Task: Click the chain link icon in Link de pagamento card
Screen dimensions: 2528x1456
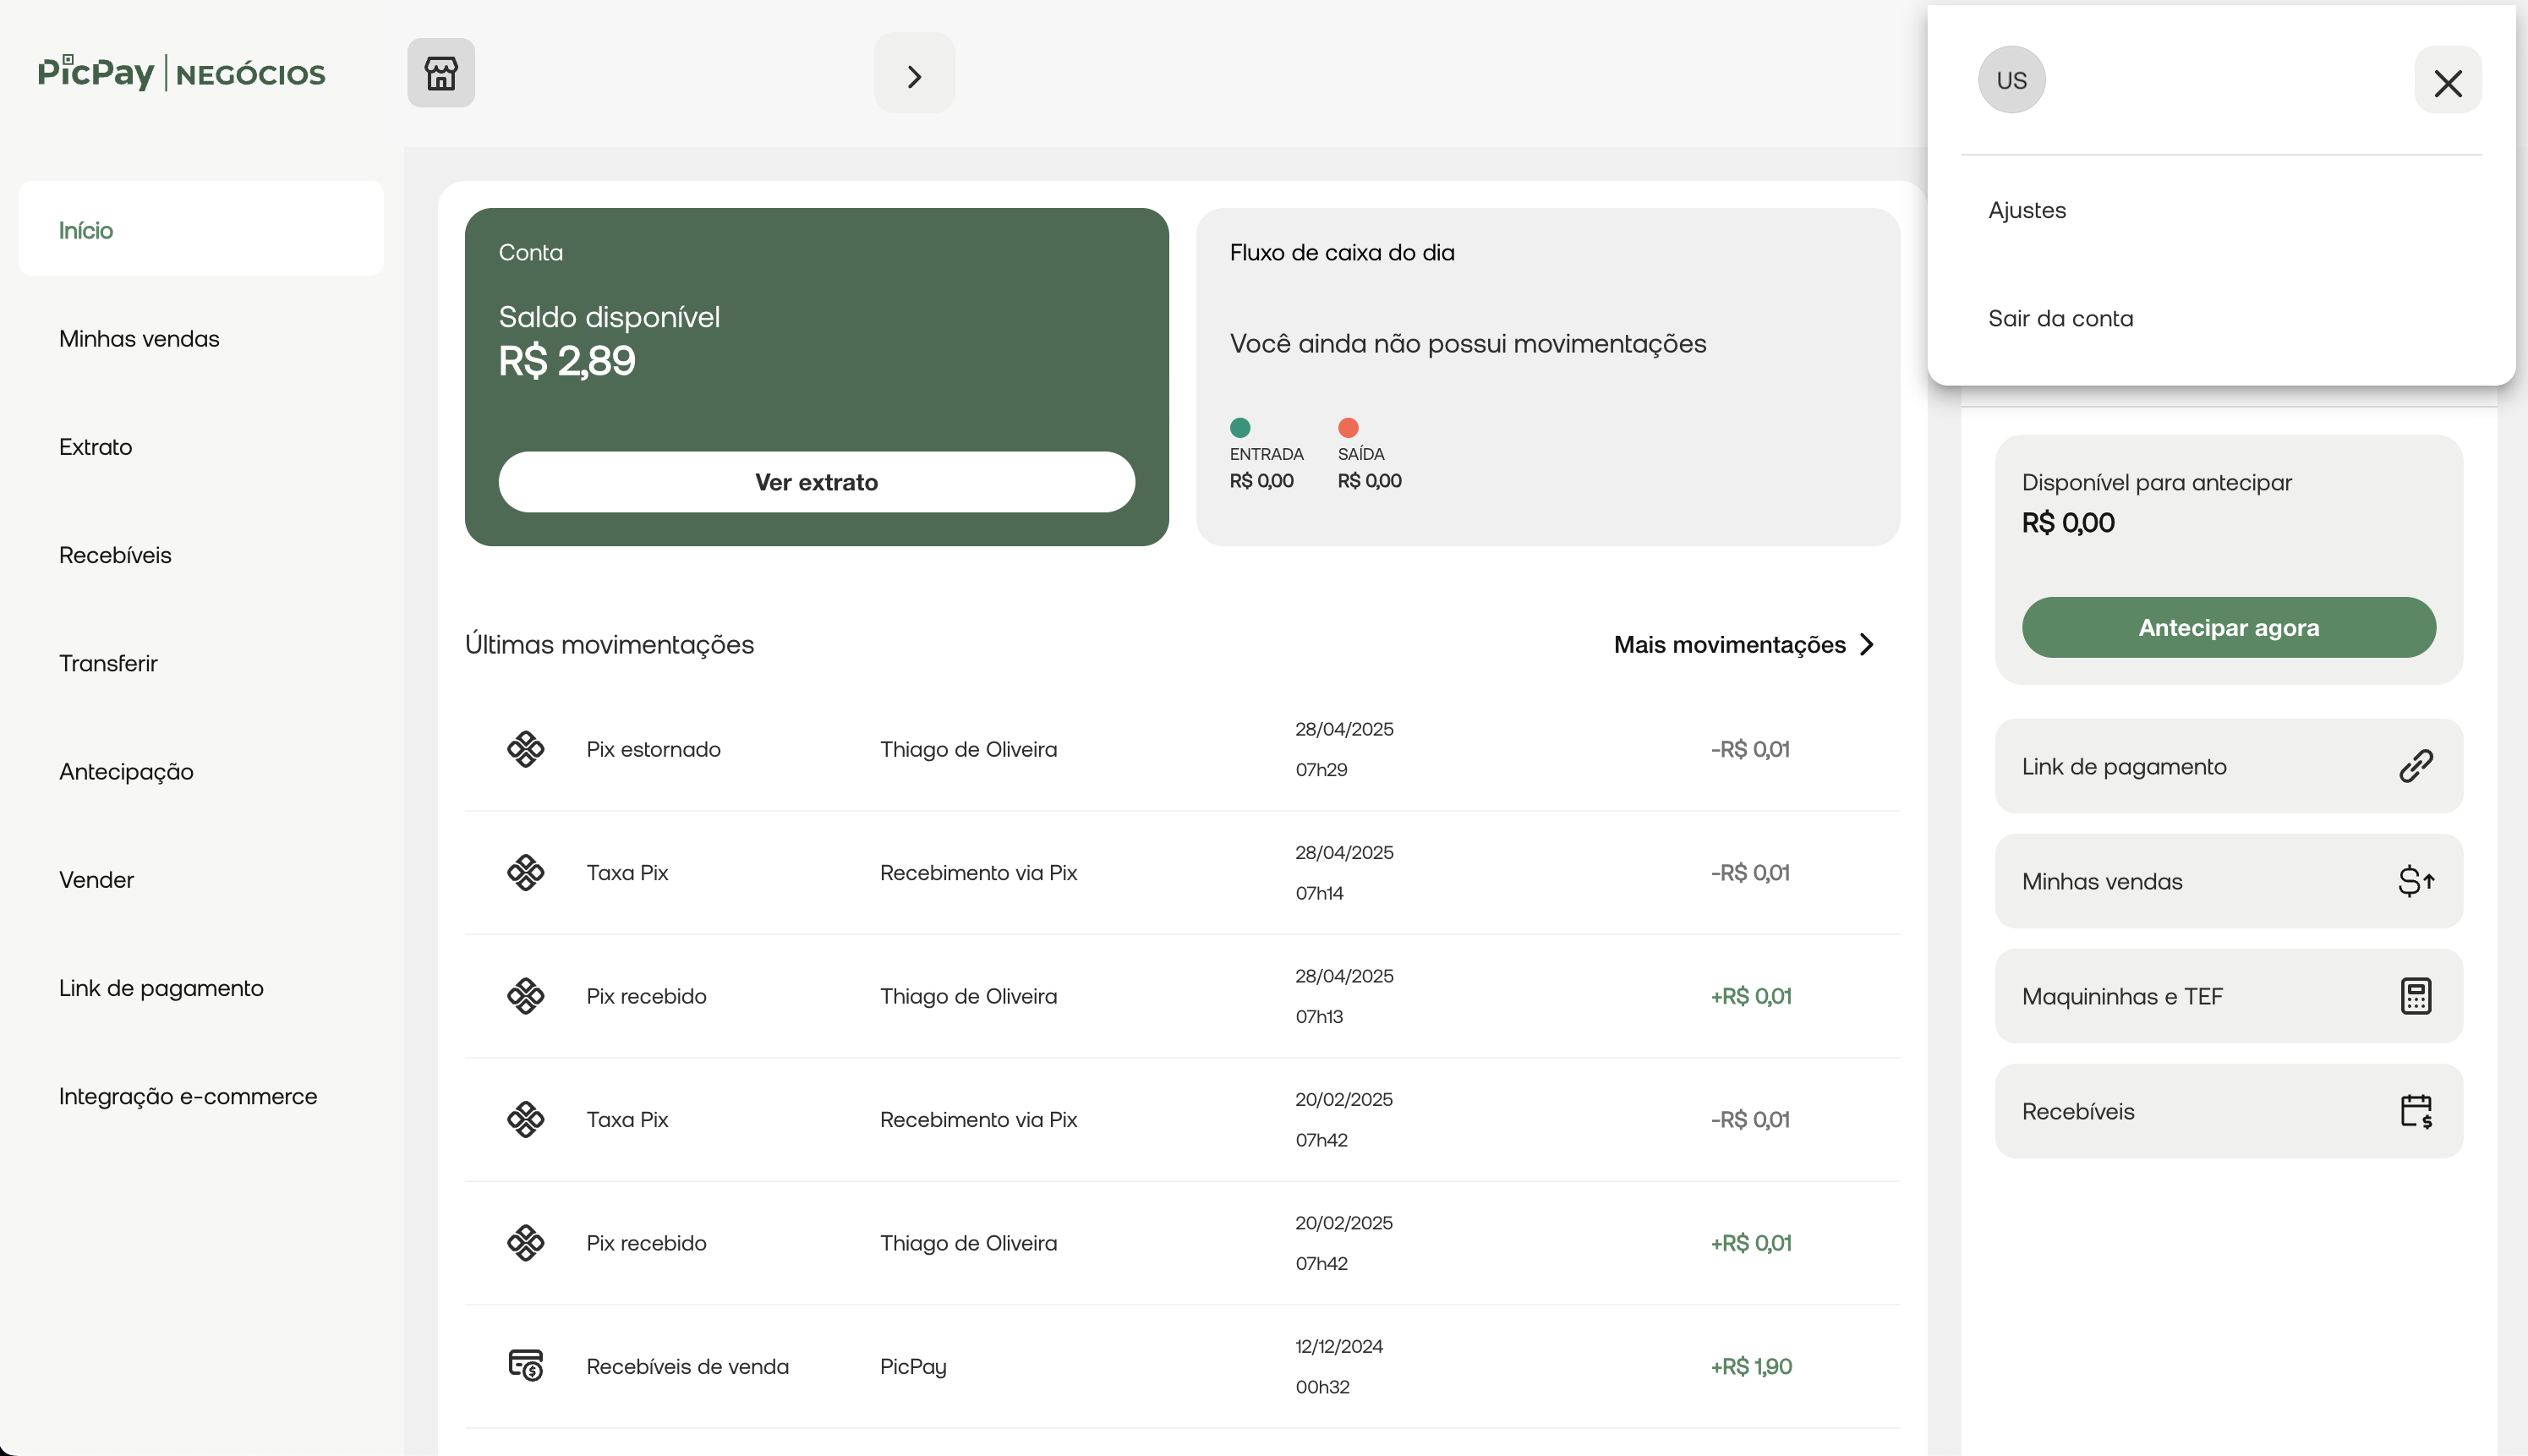Action: pyautogui.click(x=2415, y=766)
